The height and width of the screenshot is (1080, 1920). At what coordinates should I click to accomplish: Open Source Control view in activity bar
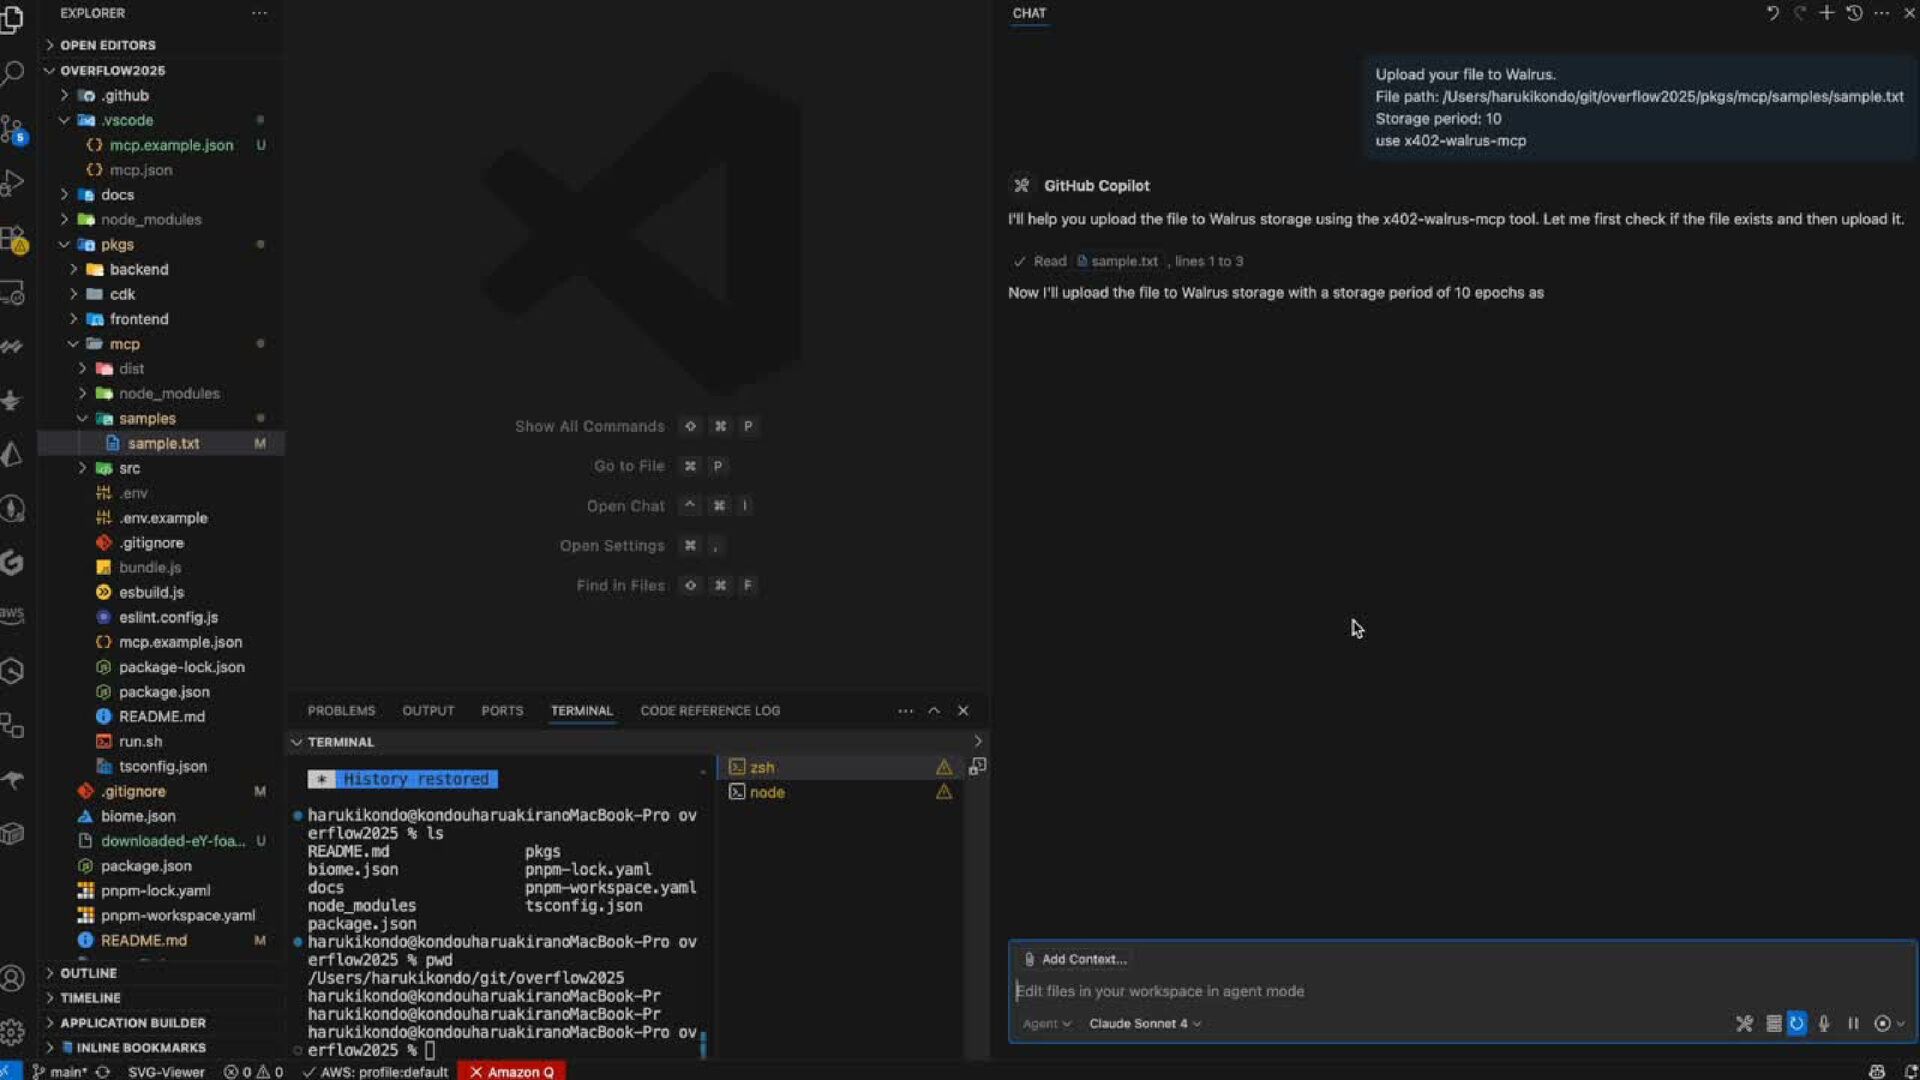pyautogui.click(x=12, y=128)
